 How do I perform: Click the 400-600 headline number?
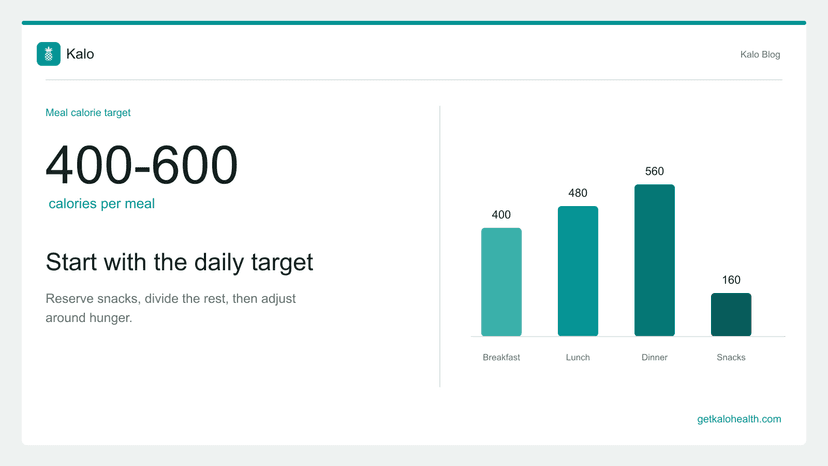point(142,165)
